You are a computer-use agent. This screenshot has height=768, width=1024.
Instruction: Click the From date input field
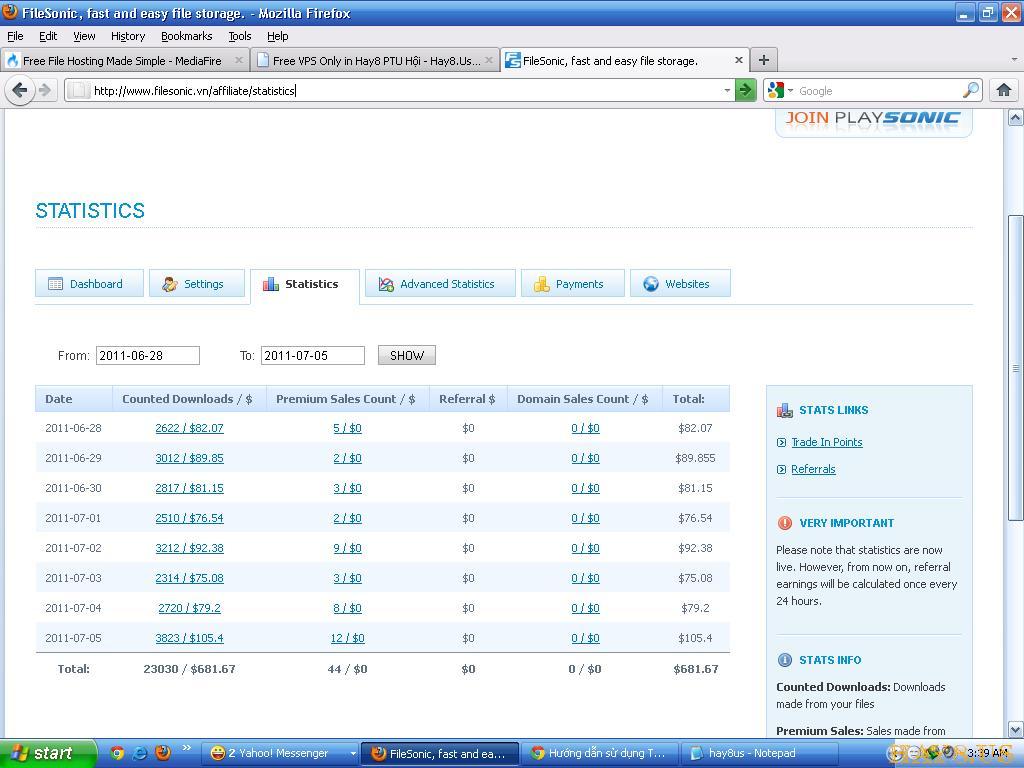(148, 355)
